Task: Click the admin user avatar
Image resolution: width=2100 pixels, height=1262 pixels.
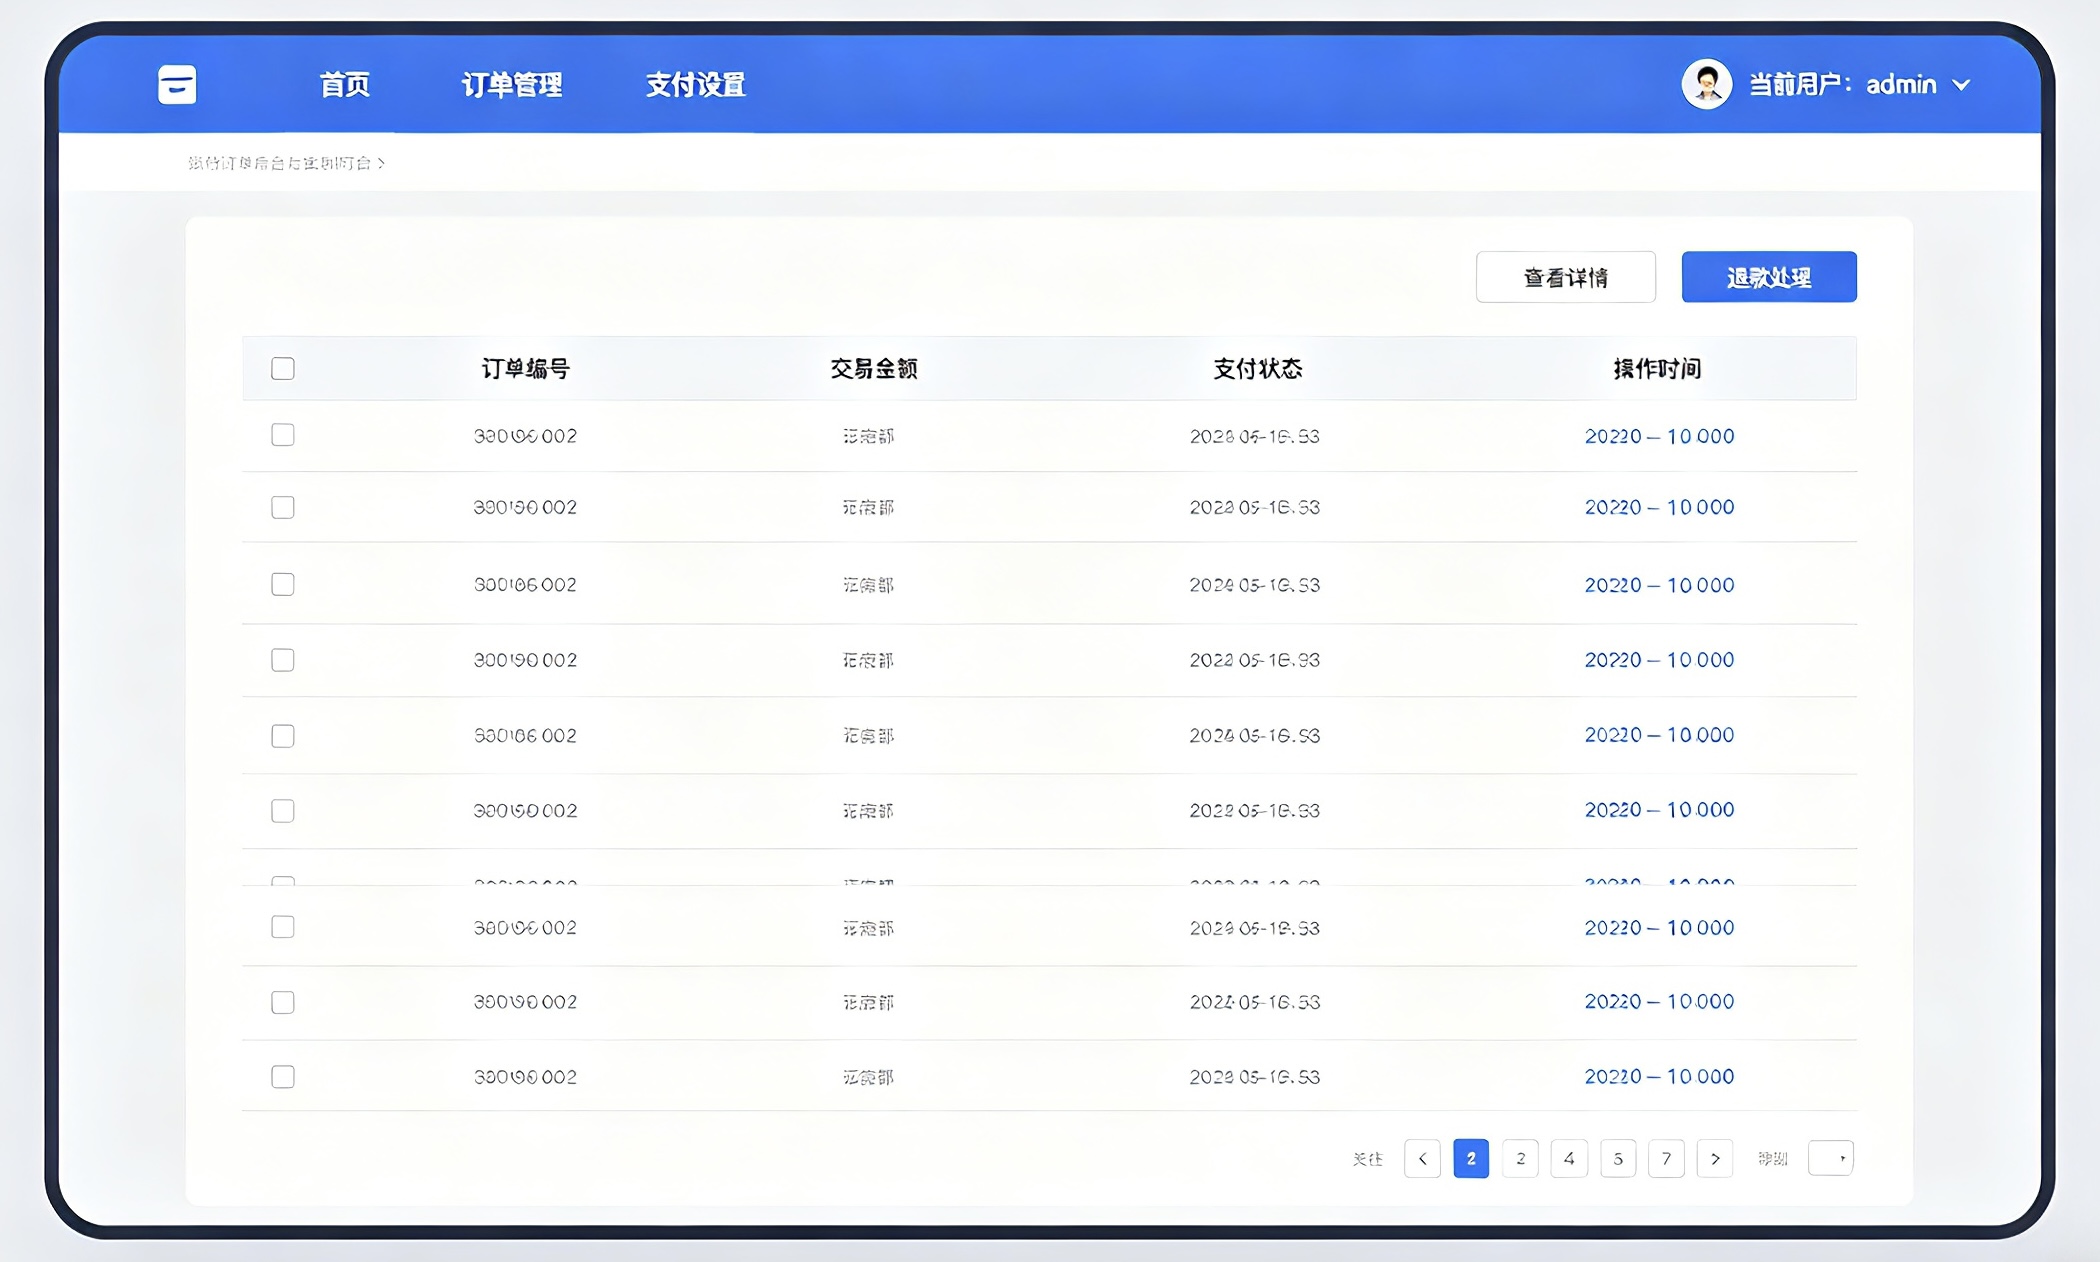Action: 1706,84
